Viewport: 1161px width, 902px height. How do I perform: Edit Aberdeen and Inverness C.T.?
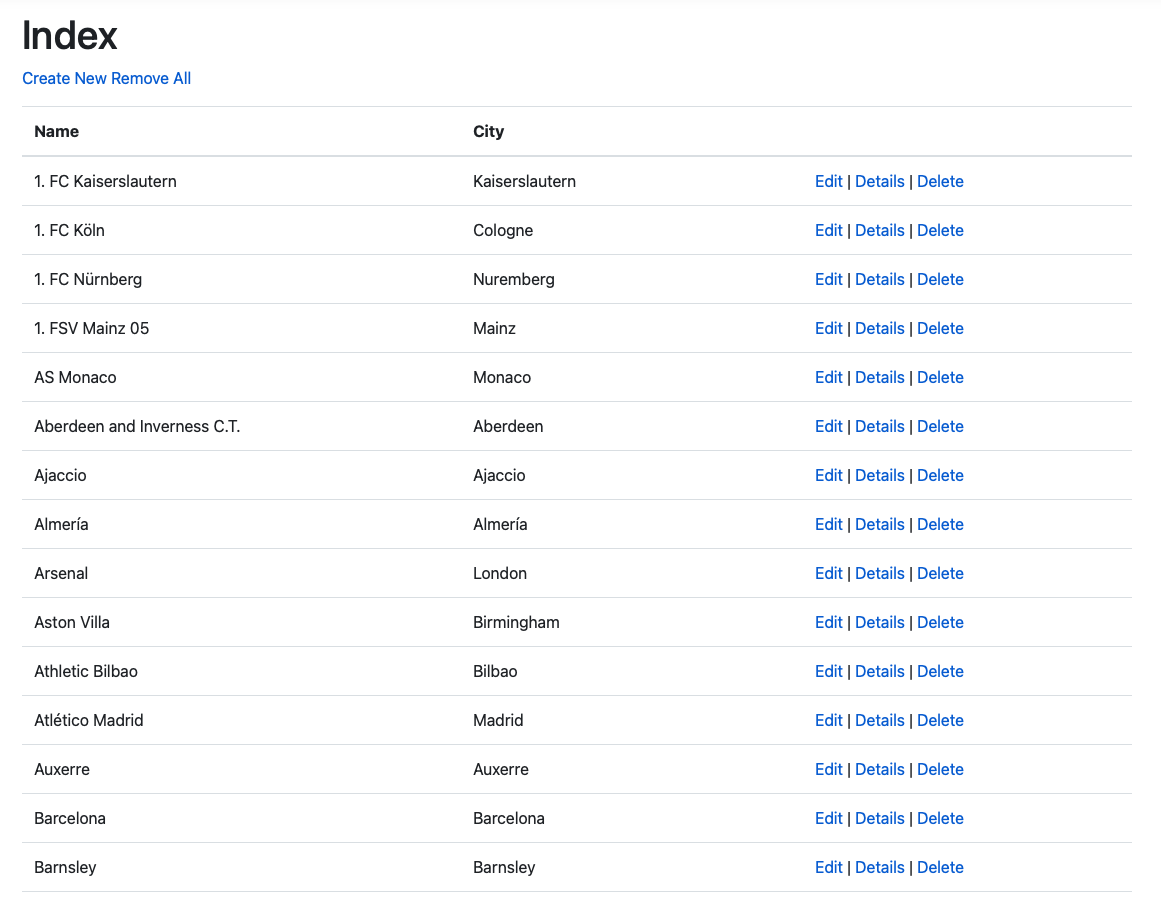pyautogui.click(x=829, y=427)
